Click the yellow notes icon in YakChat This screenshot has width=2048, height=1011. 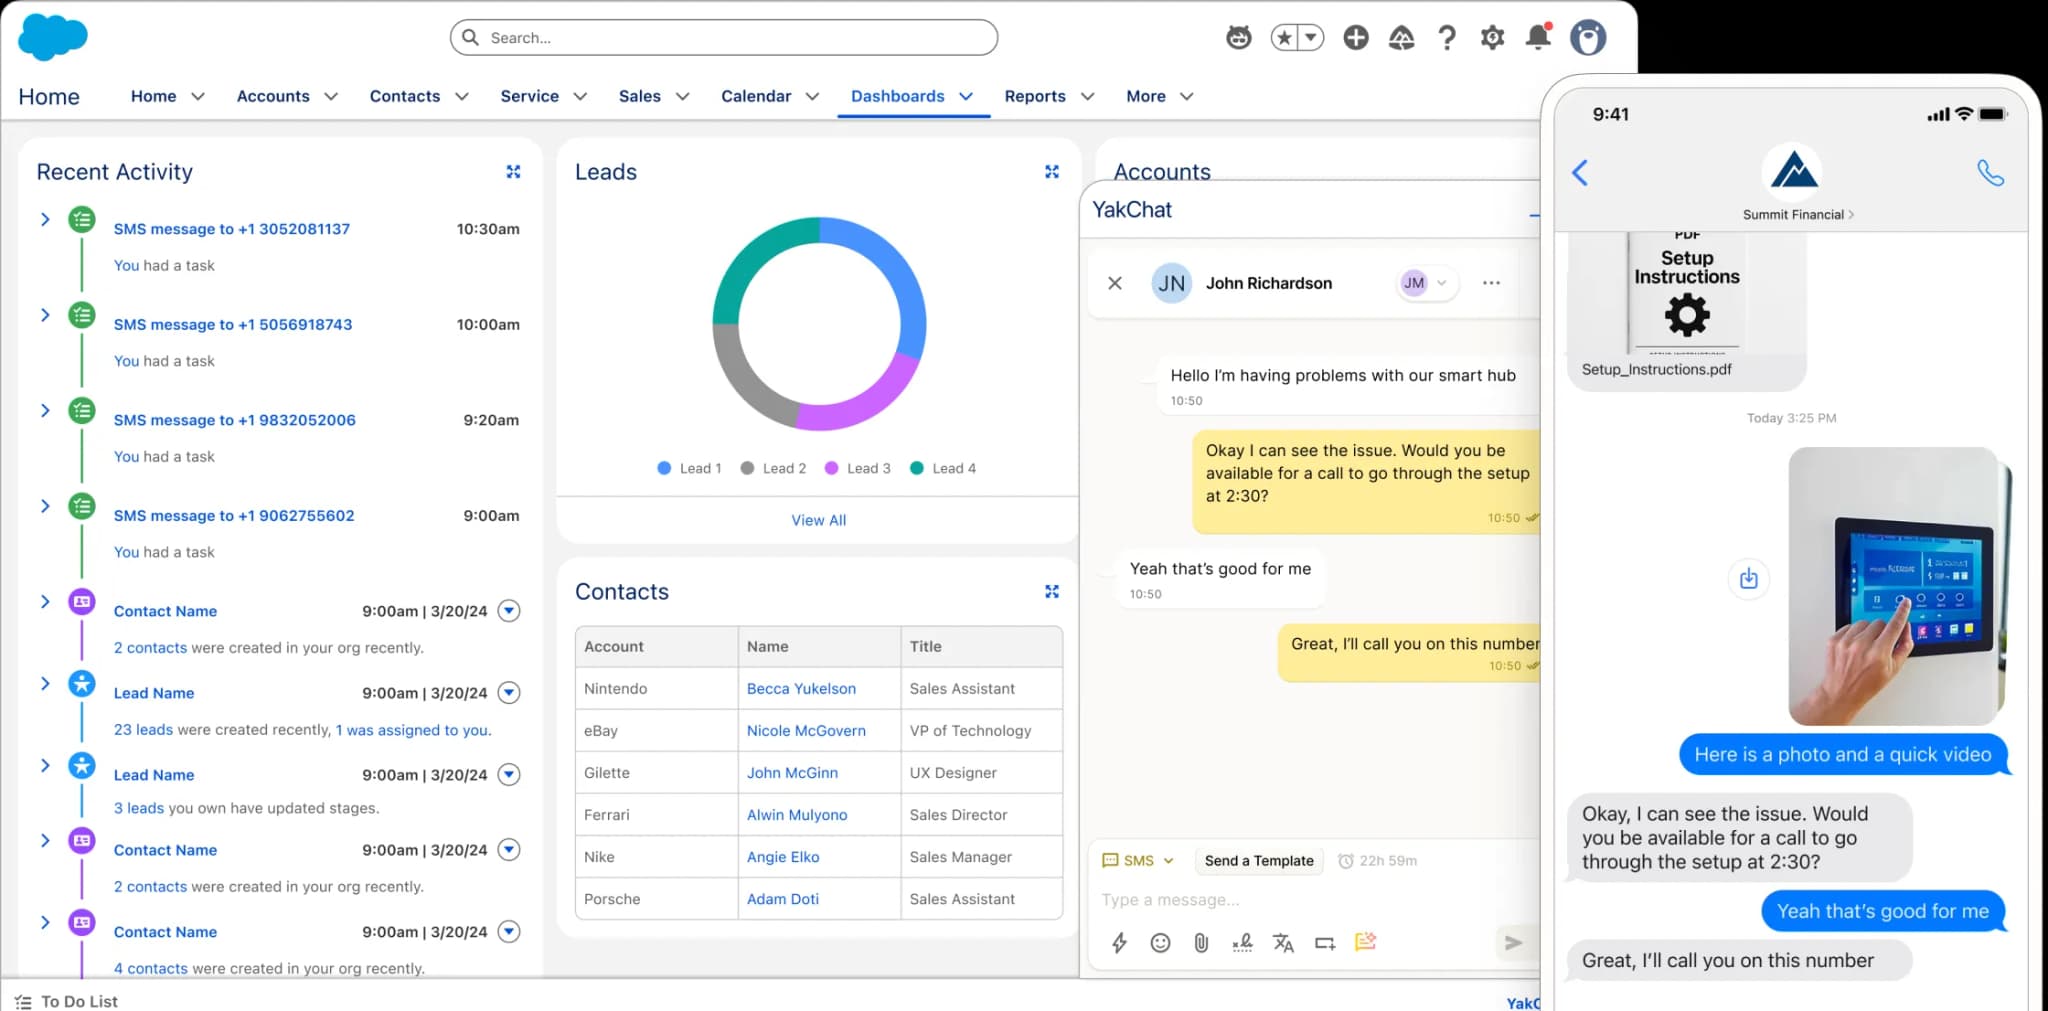pos(1365,942)
